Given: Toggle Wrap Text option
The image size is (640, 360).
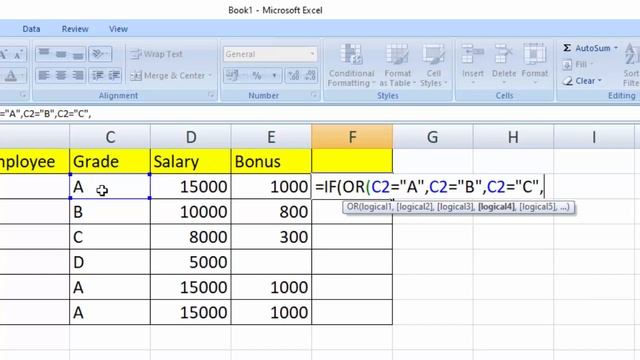Looking at the screenshot, I should click(x=156, y=54).
